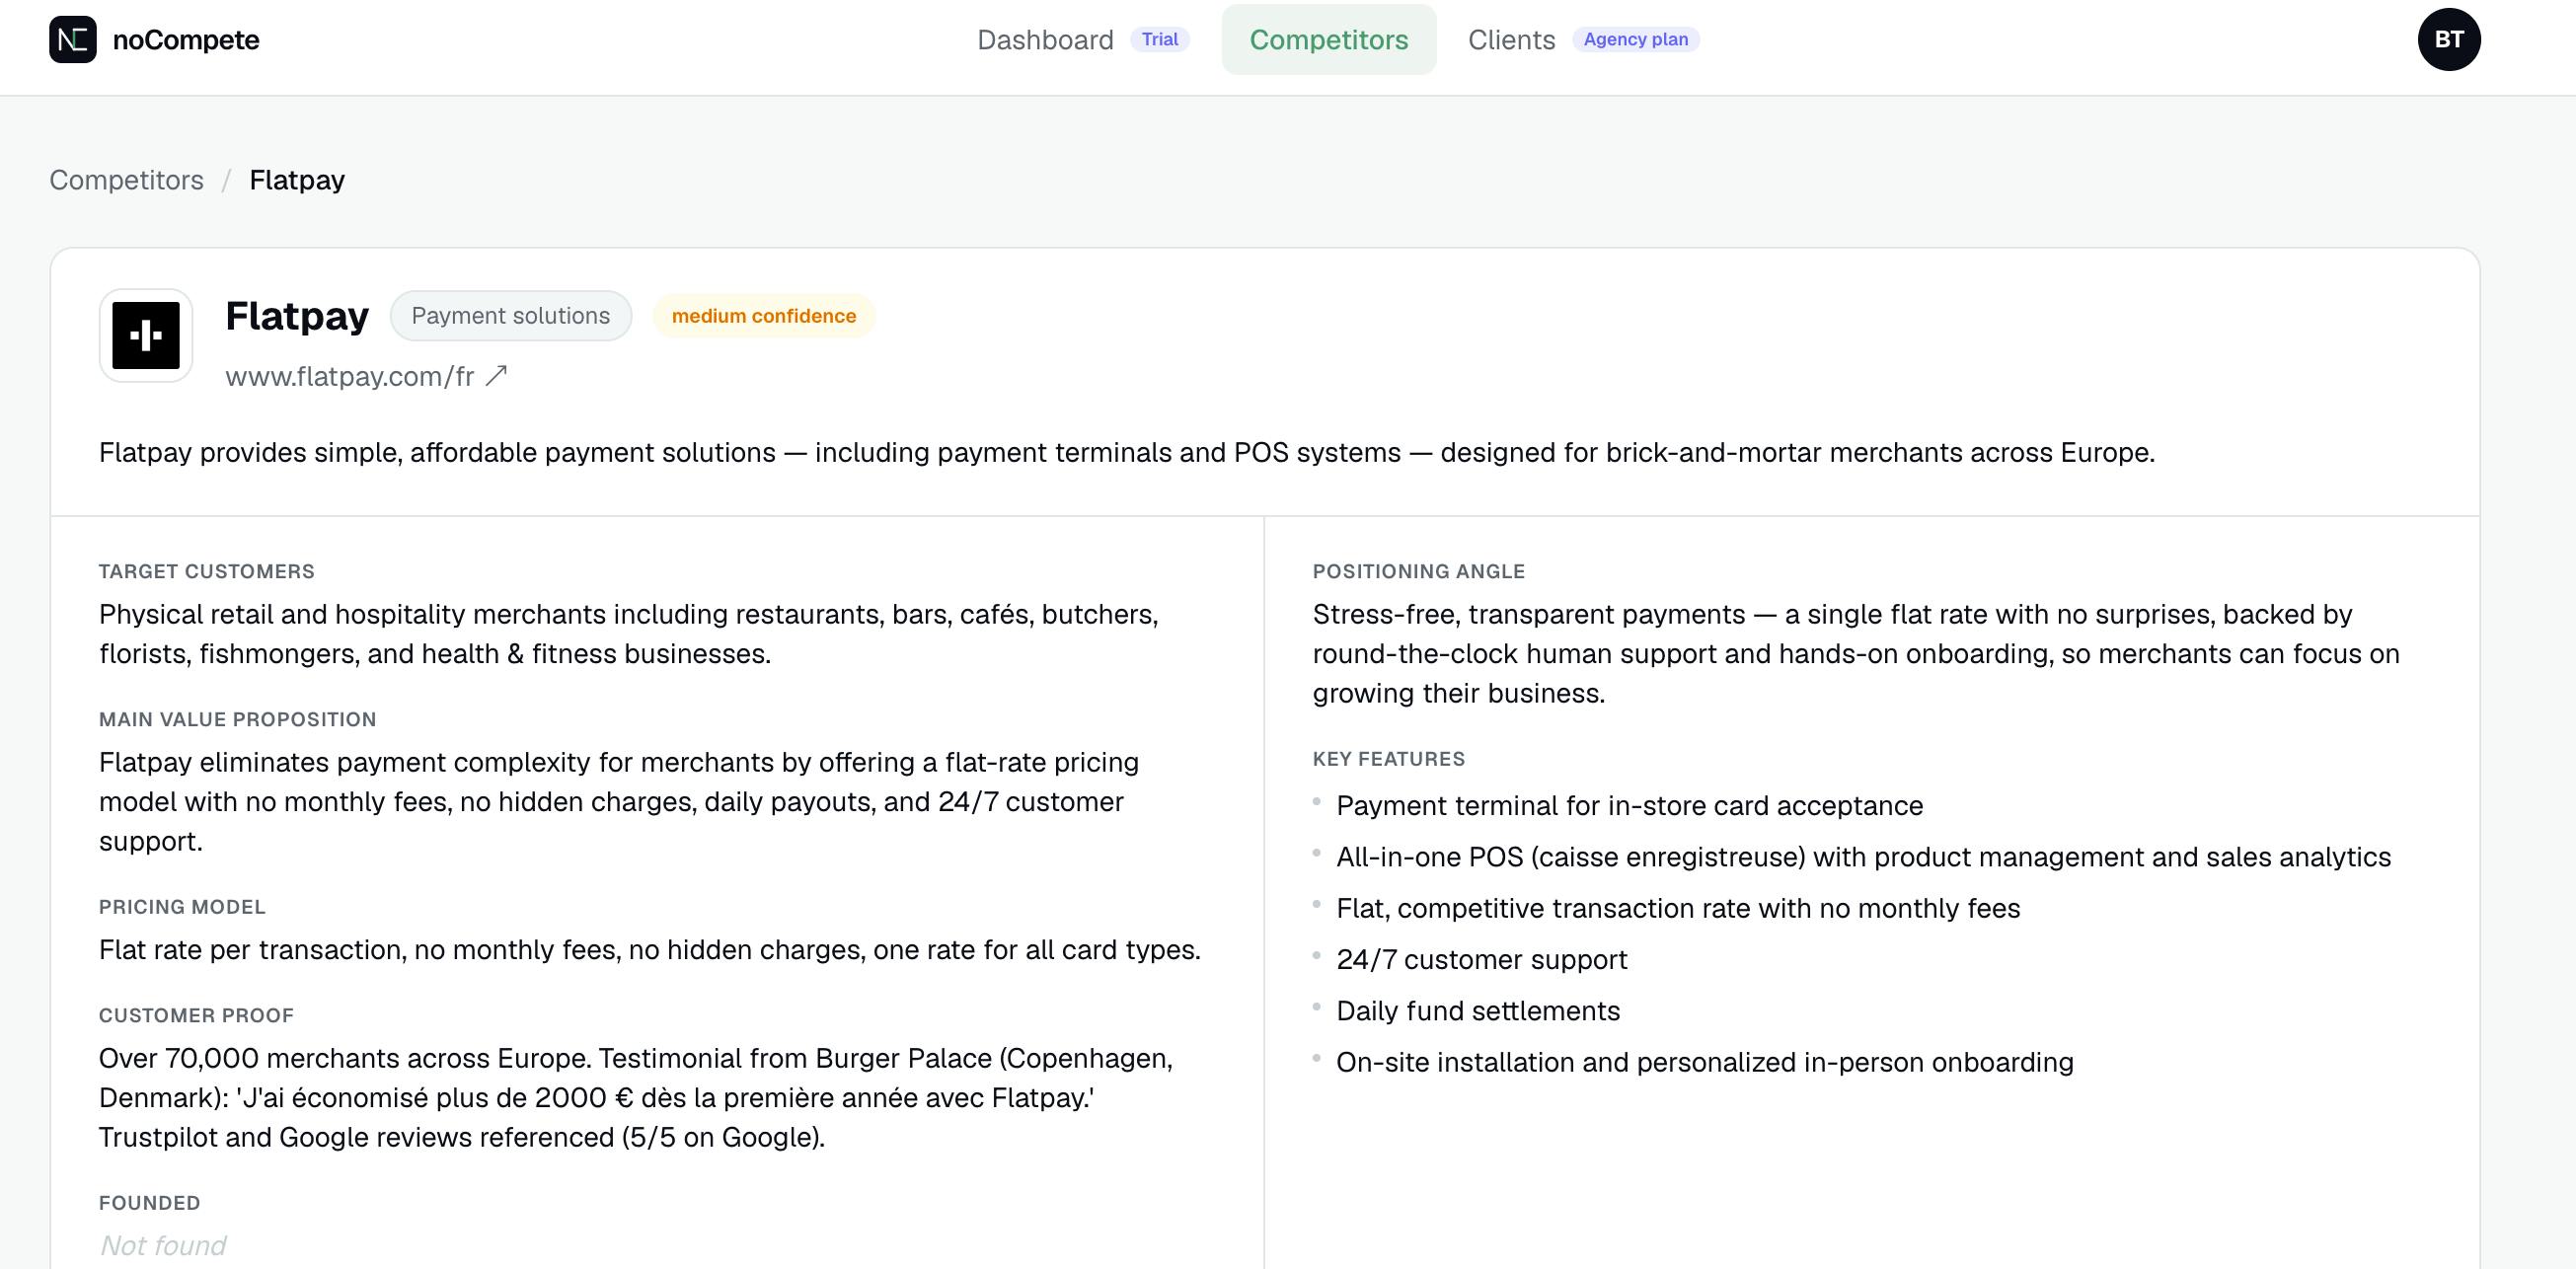Click the Flatpay breadcrumb item

(297, 180)
